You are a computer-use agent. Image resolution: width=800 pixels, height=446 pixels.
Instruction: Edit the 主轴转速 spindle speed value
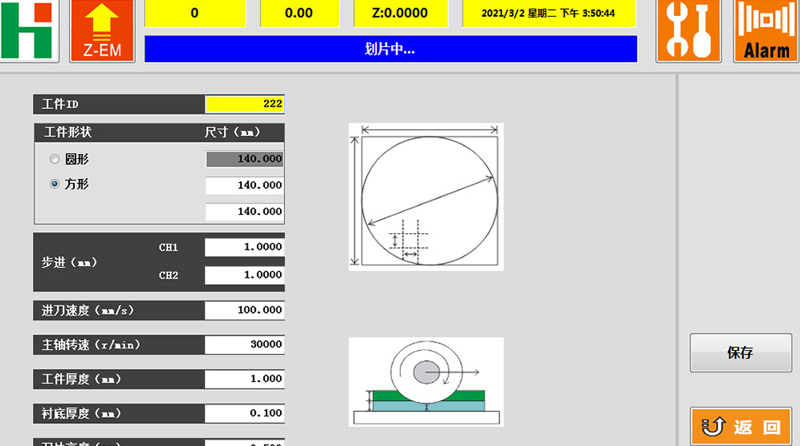coord(245,345)
